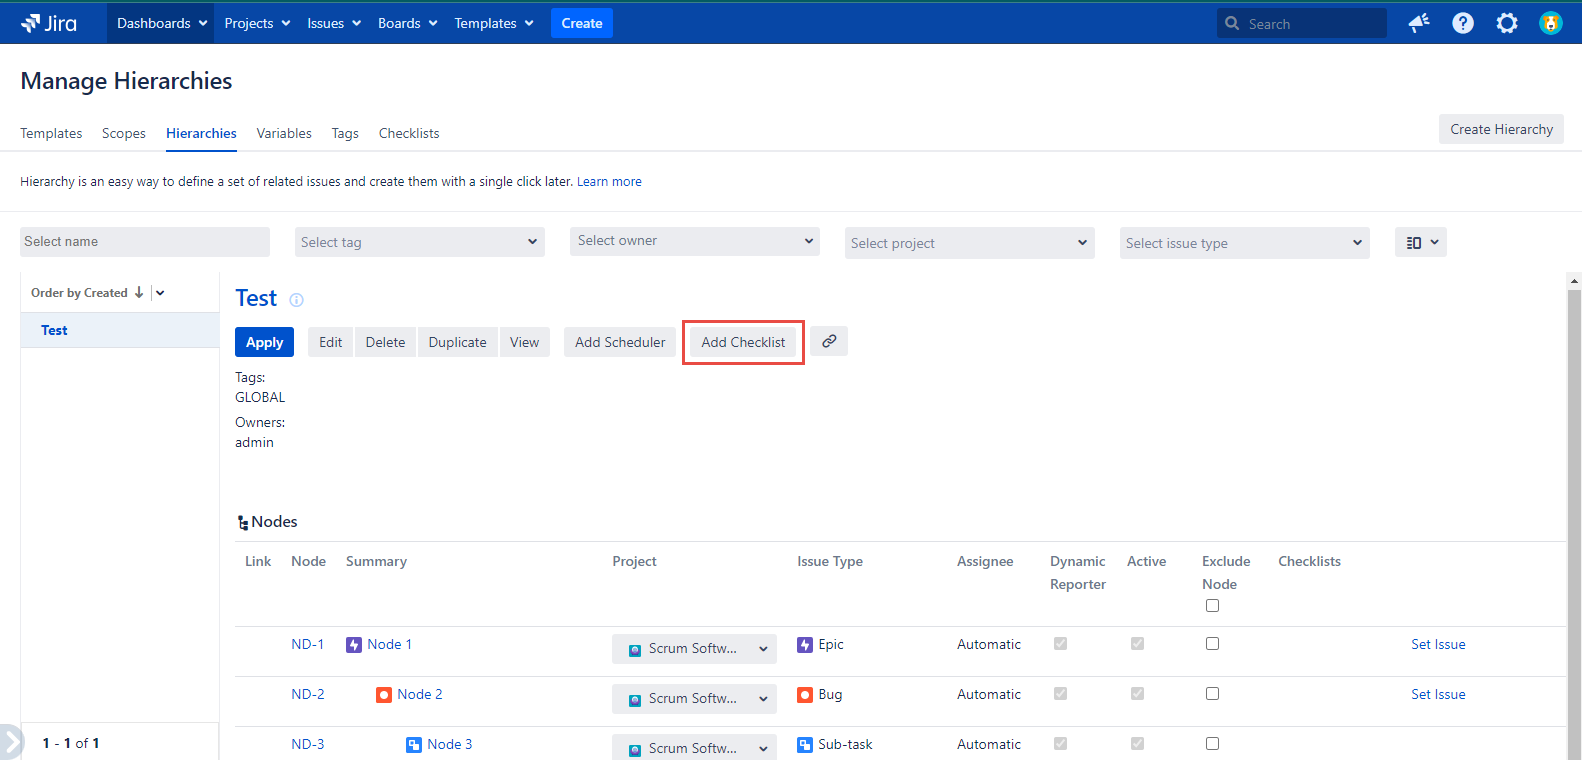Open the user profile avatar

1550,23
